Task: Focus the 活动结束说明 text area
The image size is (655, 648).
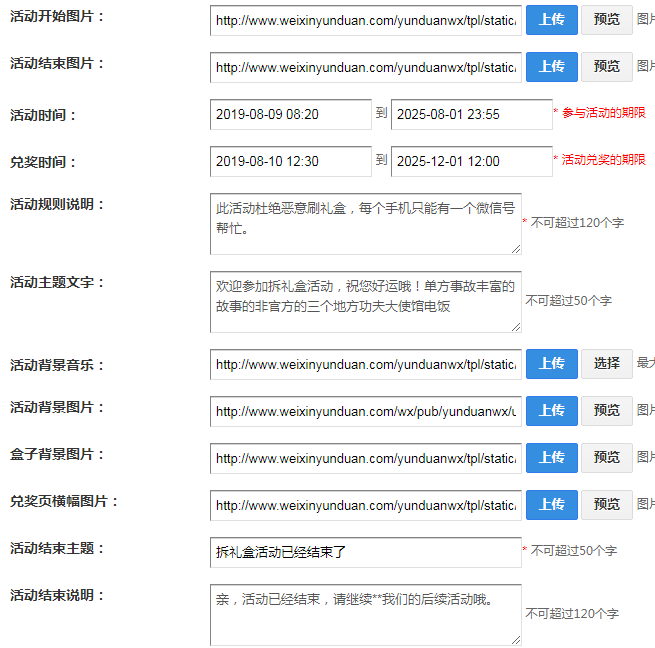Action: (365, 614)
